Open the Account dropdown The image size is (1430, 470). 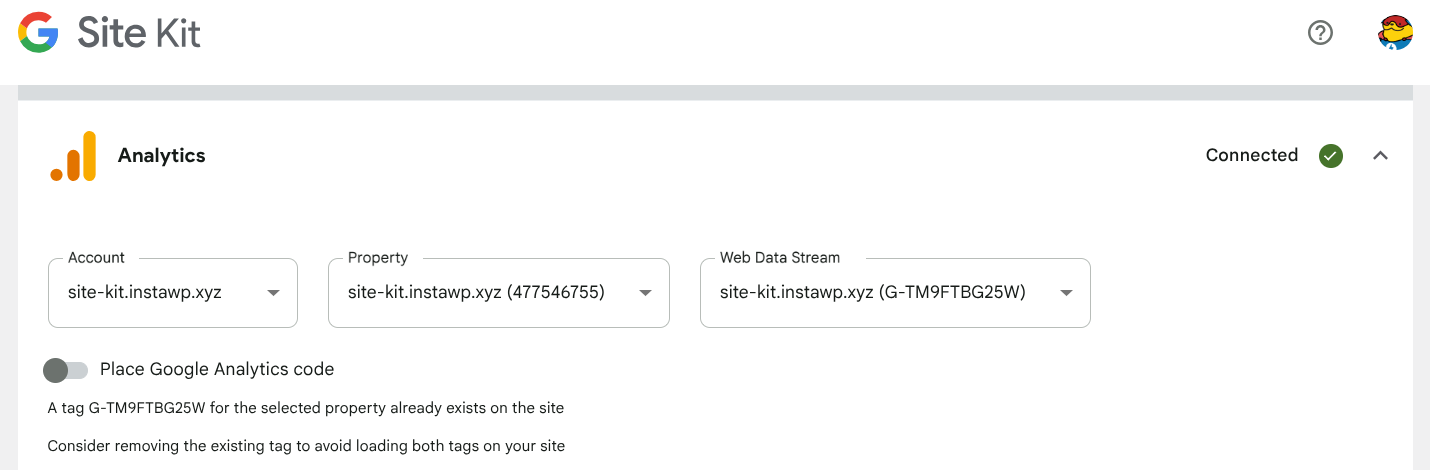[160, 293]
